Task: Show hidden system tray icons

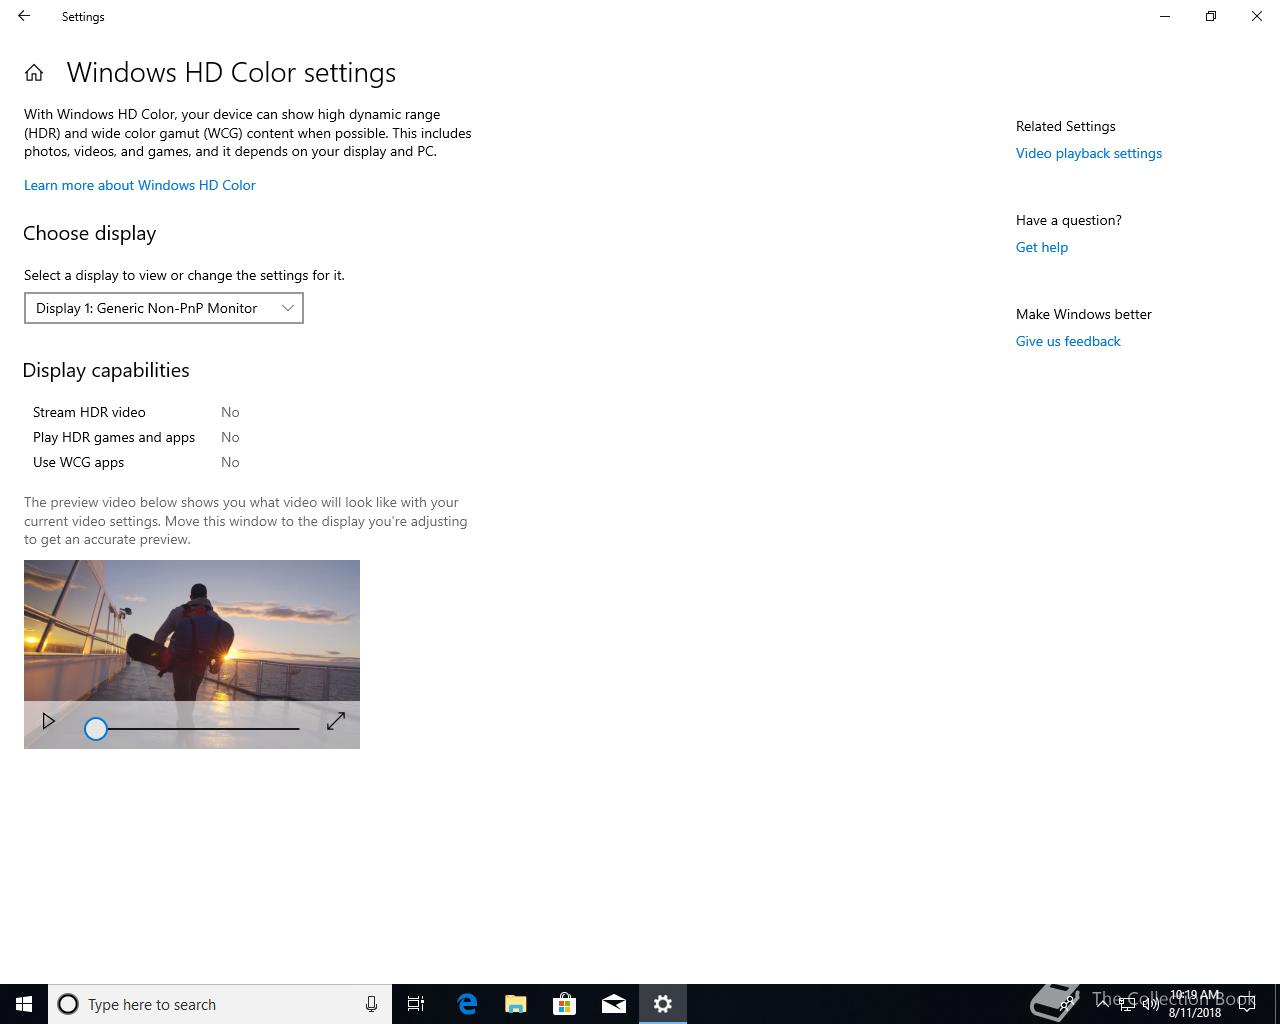Action: pyautogui.click(x=1103, y=1004)
